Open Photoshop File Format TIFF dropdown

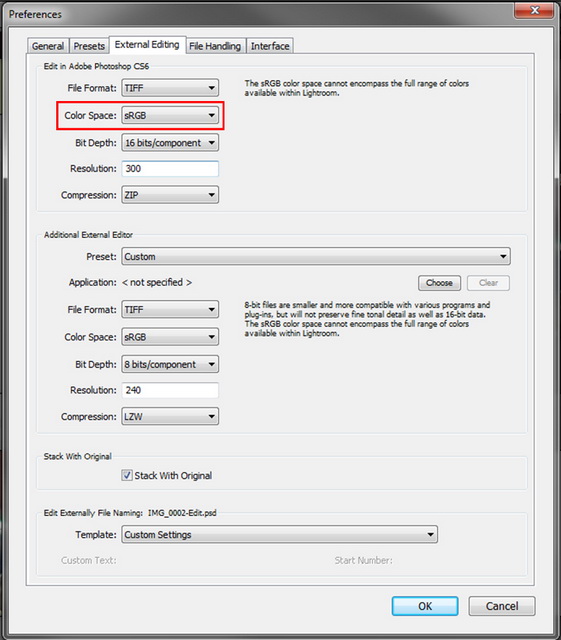click(x=170, y=88)
